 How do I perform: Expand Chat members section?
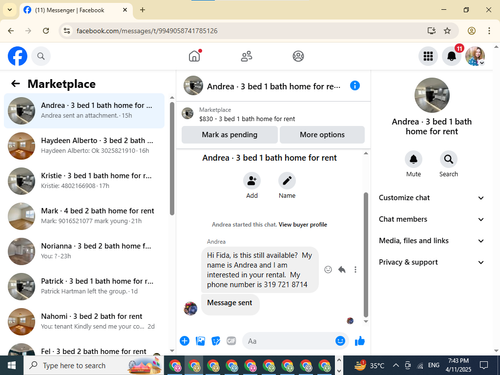pos(431,219)
